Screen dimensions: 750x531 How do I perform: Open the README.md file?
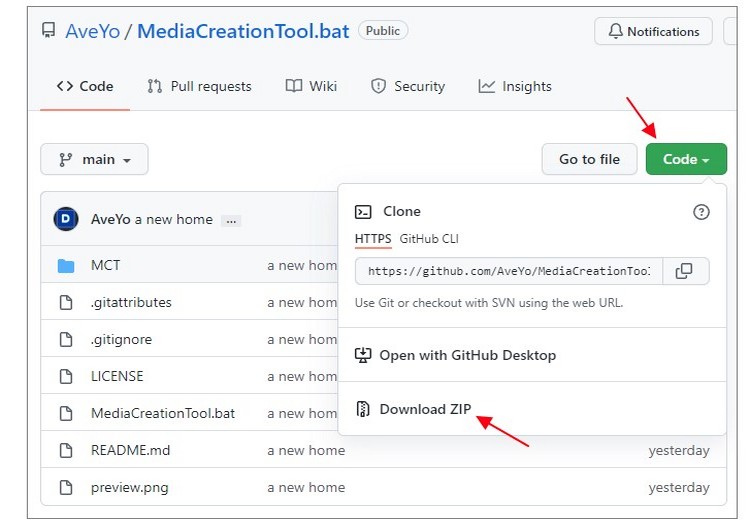tap(130, 450)
